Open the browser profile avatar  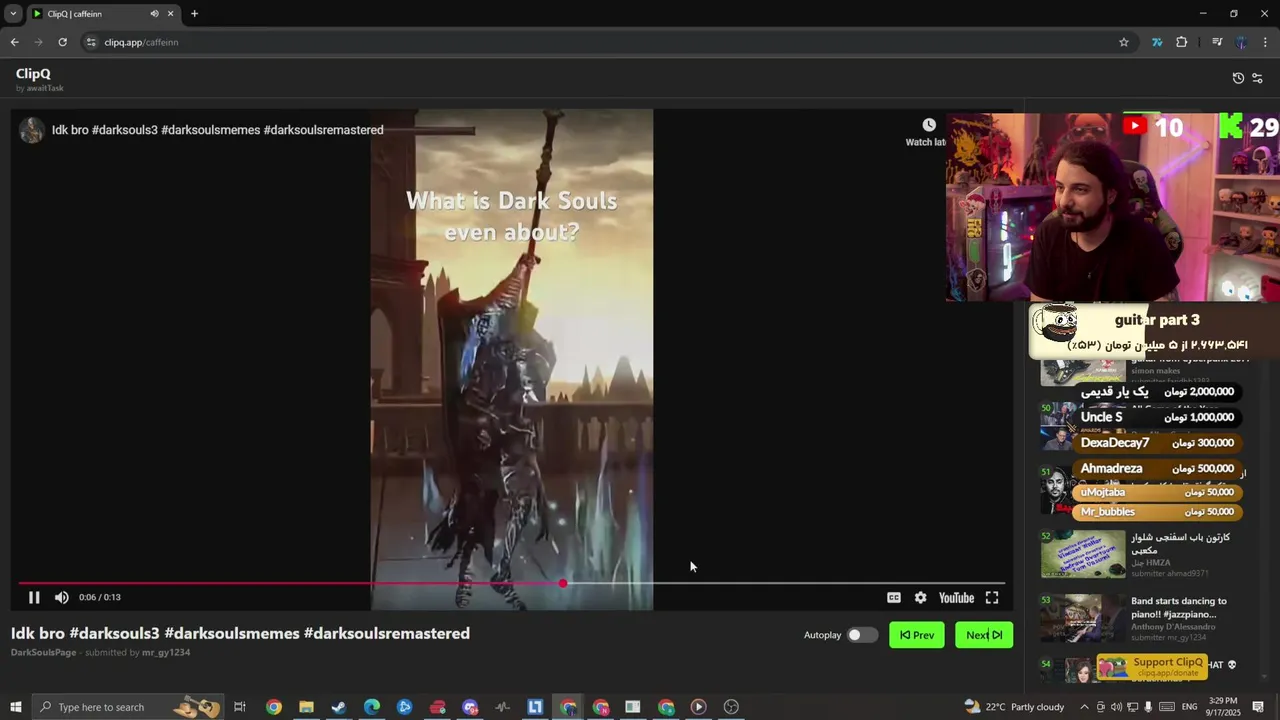click(1241, 42)
